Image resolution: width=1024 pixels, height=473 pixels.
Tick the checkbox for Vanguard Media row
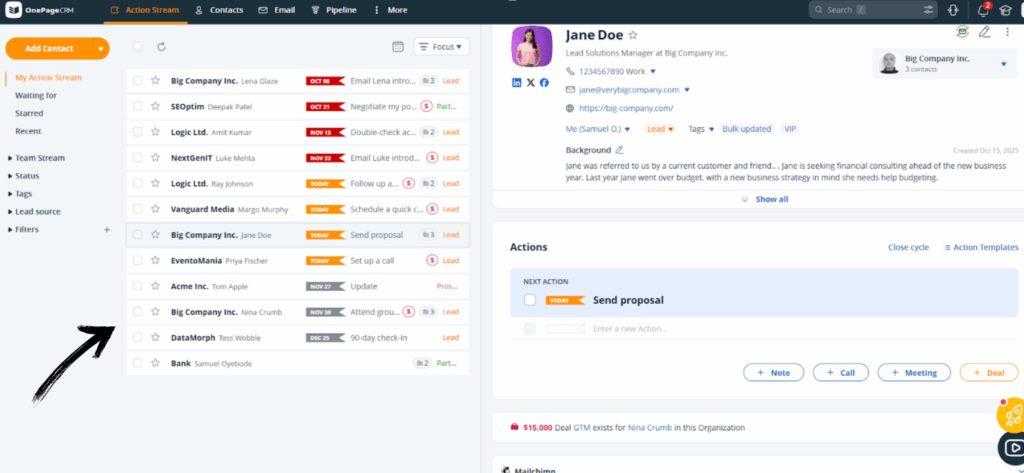[137, 209]
